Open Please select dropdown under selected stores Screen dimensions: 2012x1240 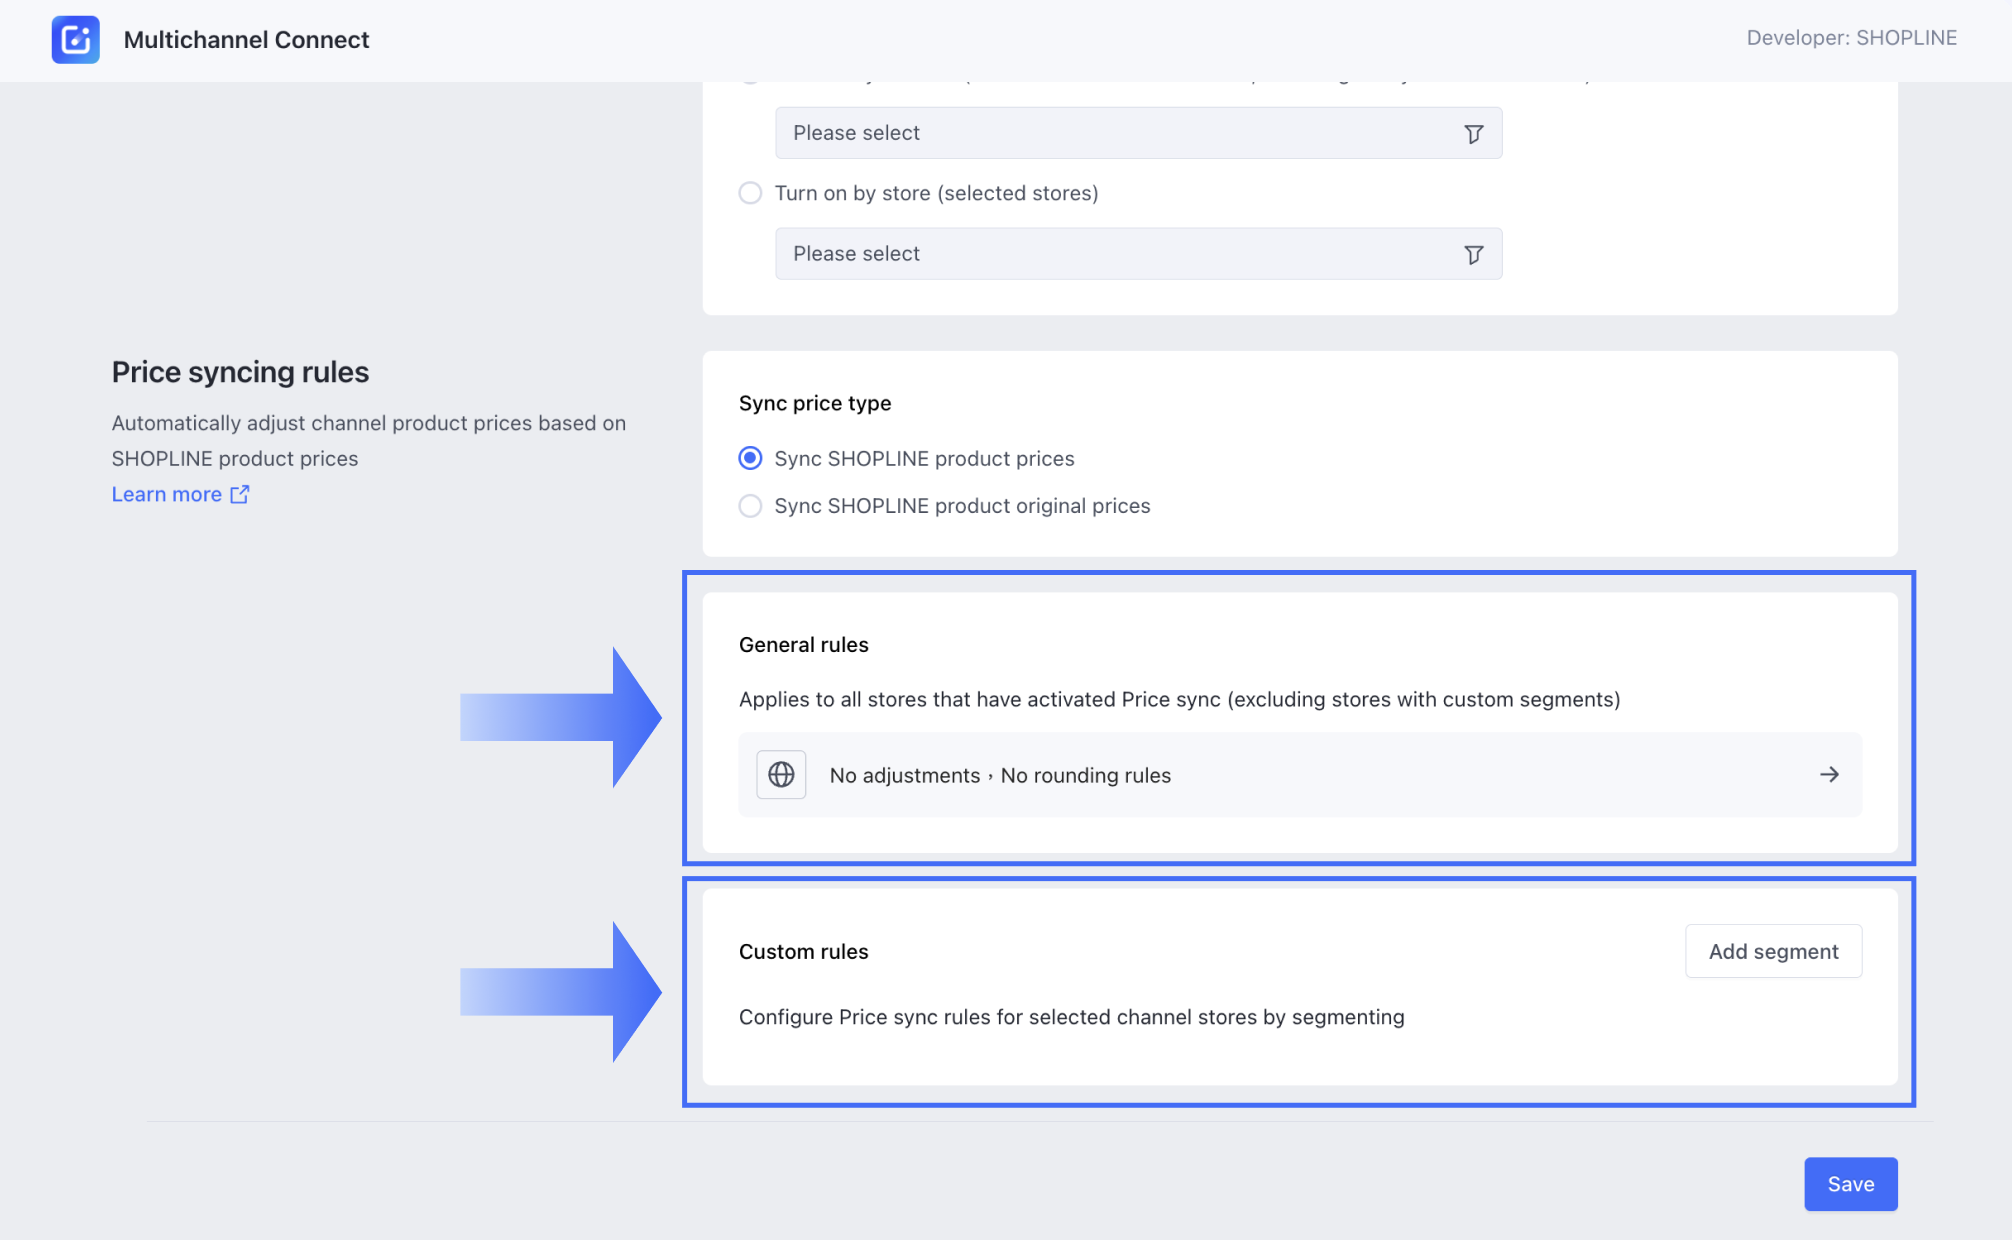(1120, 254)
